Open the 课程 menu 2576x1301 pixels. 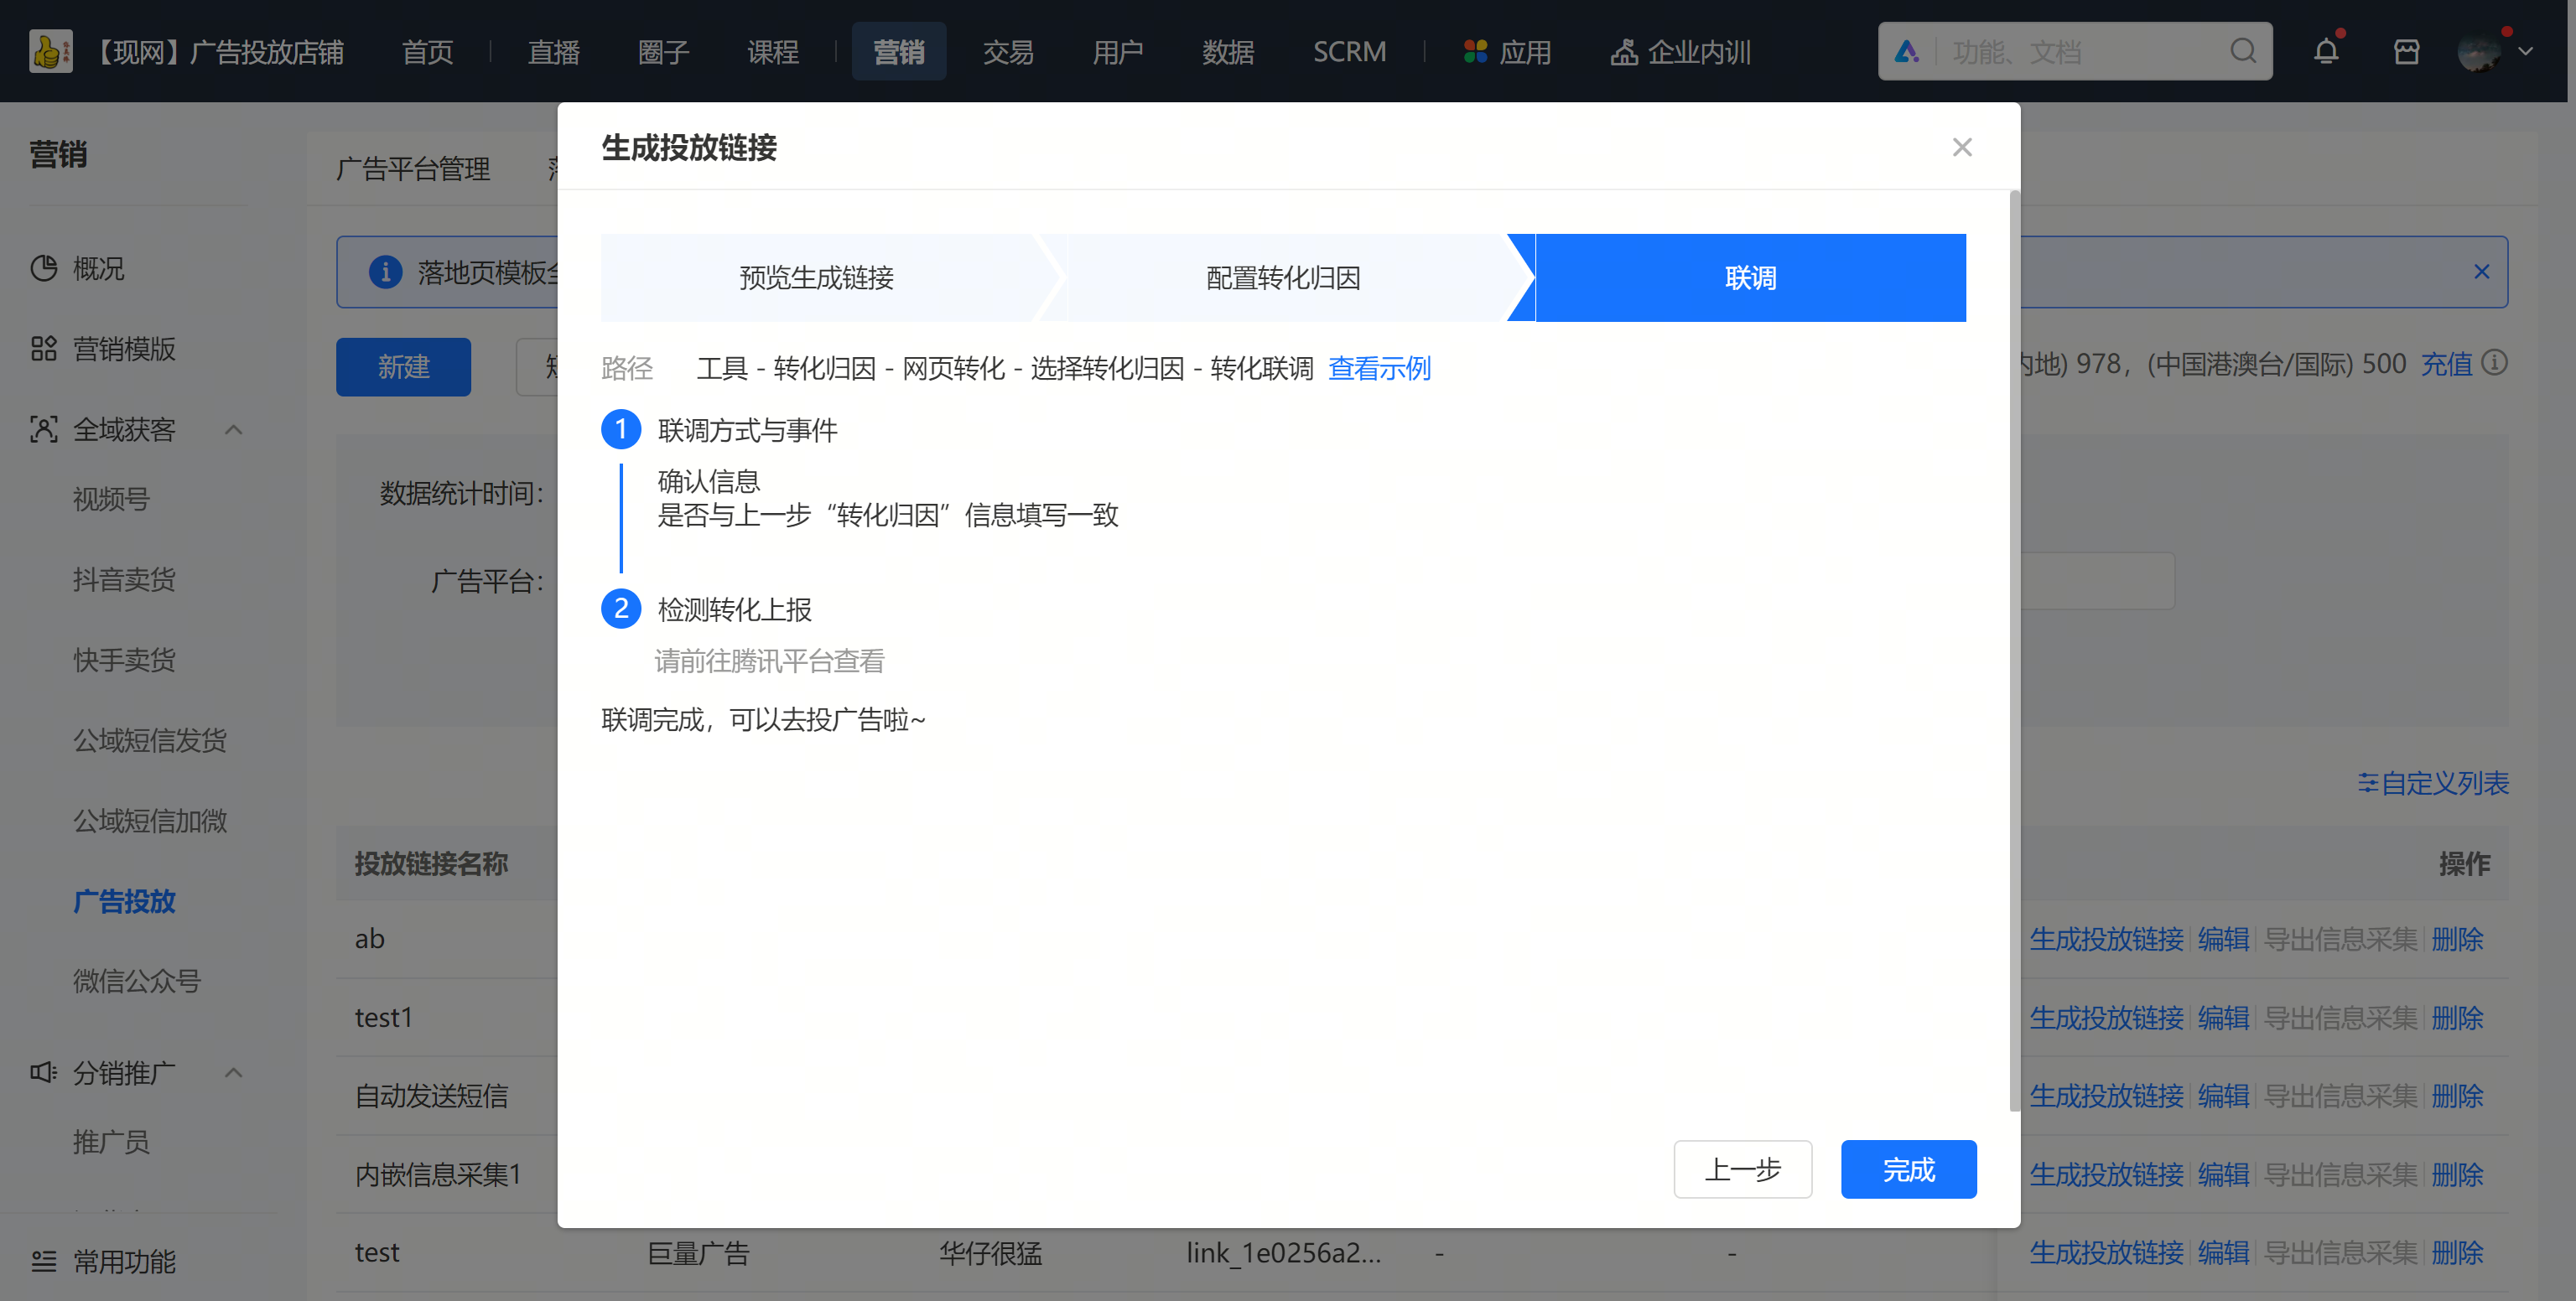pyautogui.click(x=773, y=51)
